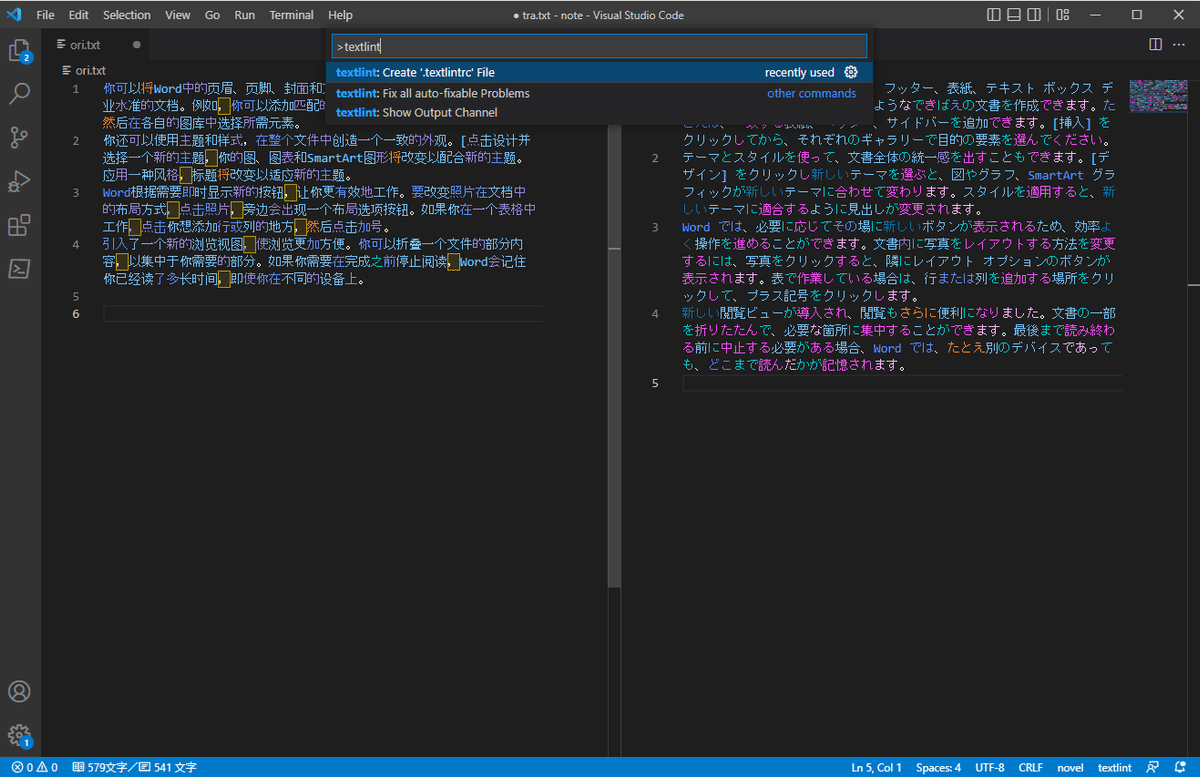The width and height of the screenshot is (1200, 777).
Task: Minimize the Visual Studio Code window
Action: pos(1095,15)
